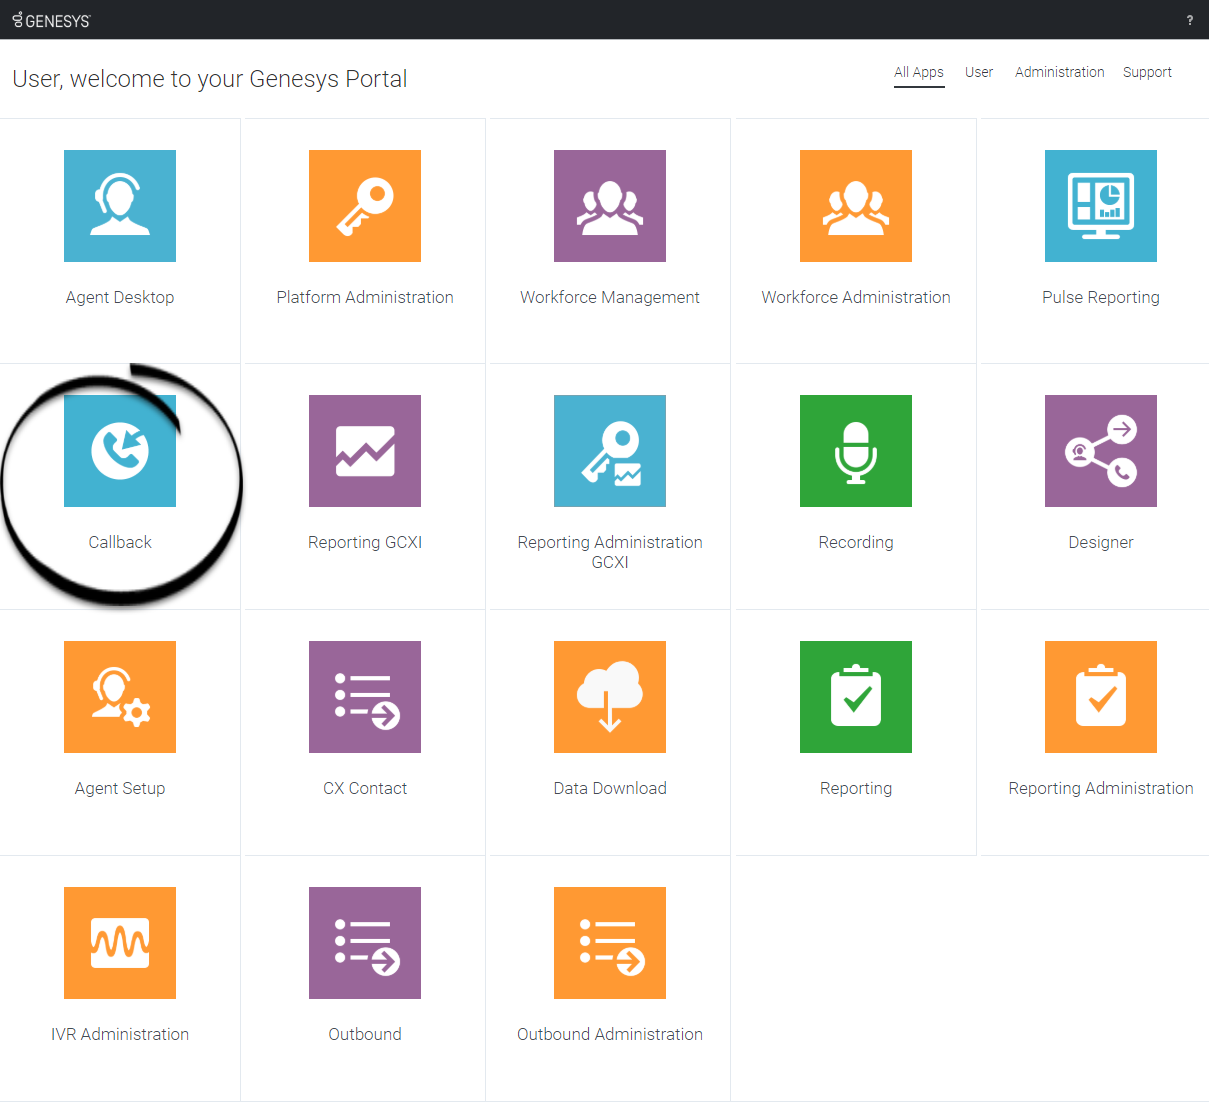Click the Recording label

tap(856, 542)
